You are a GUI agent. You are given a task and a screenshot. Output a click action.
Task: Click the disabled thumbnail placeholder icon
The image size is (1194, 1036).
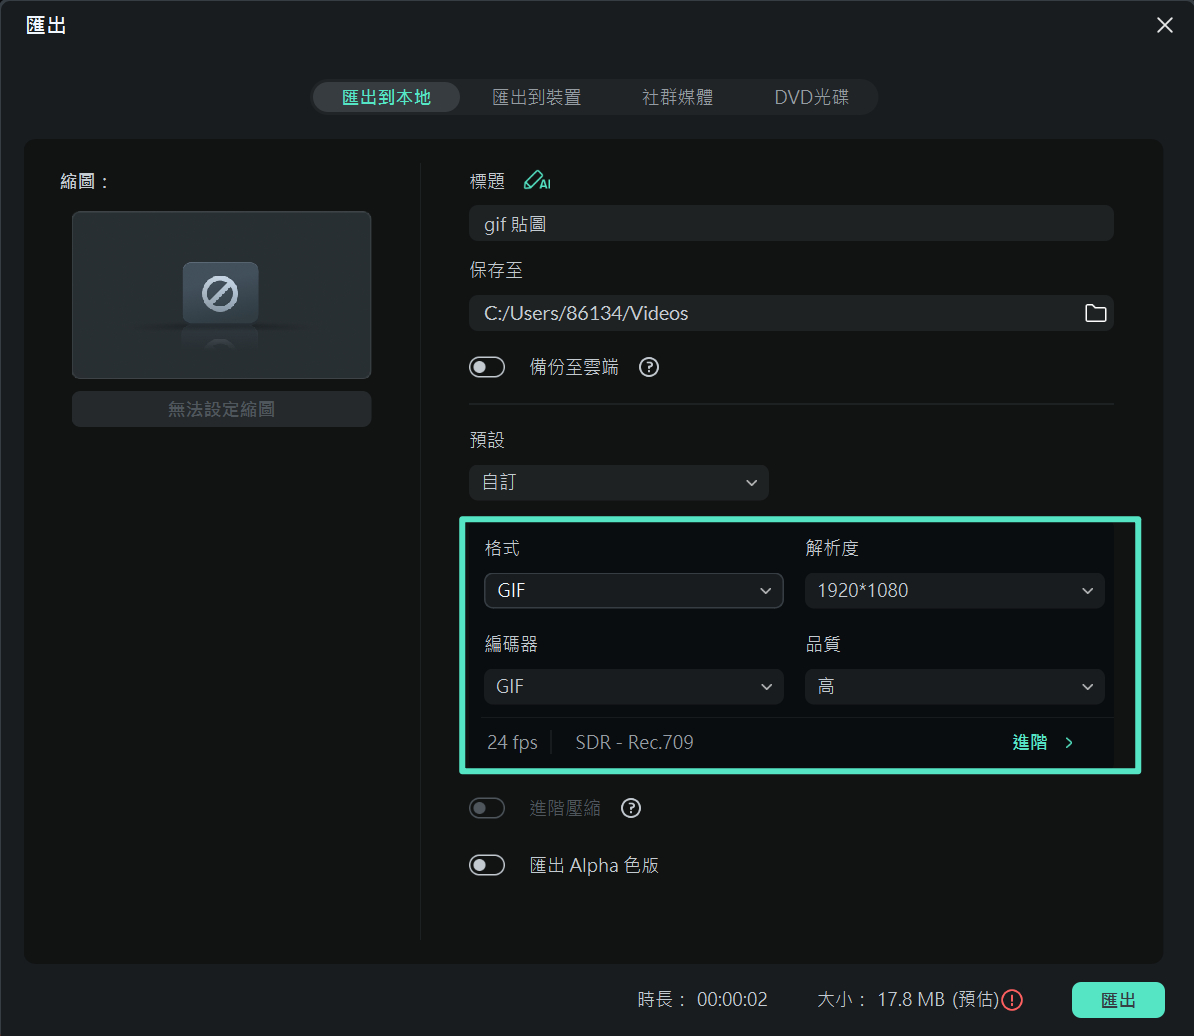pos(221,293)
